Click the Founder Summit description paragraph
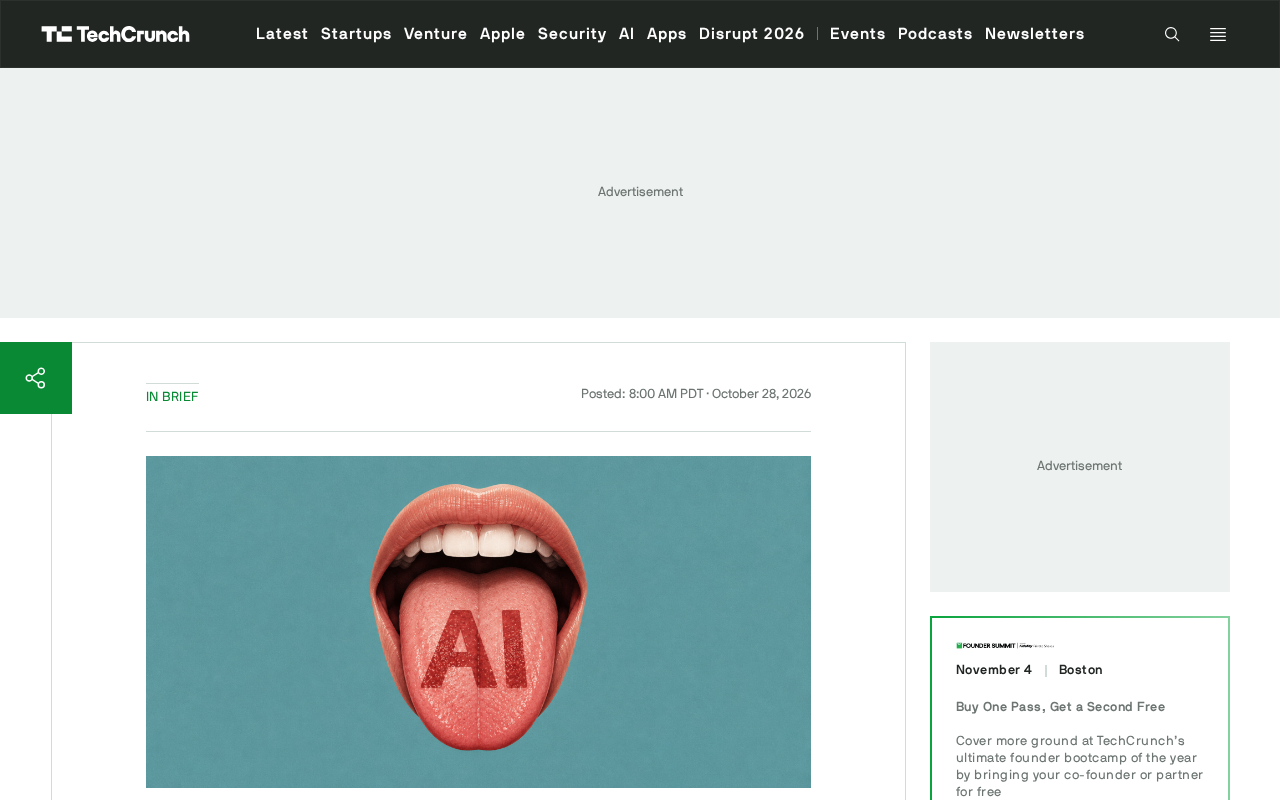 (1080, 766)
